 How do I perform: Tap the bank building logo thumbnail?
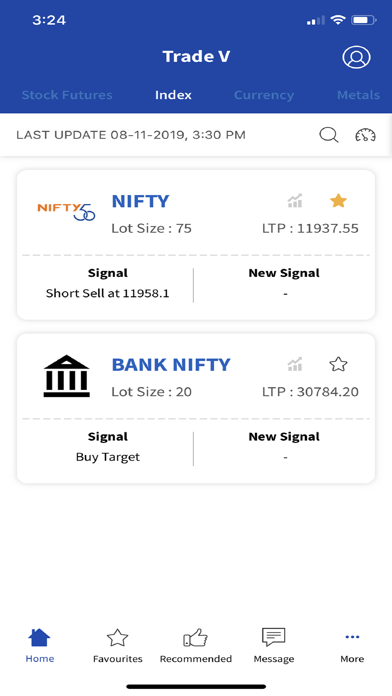(67, 376)
